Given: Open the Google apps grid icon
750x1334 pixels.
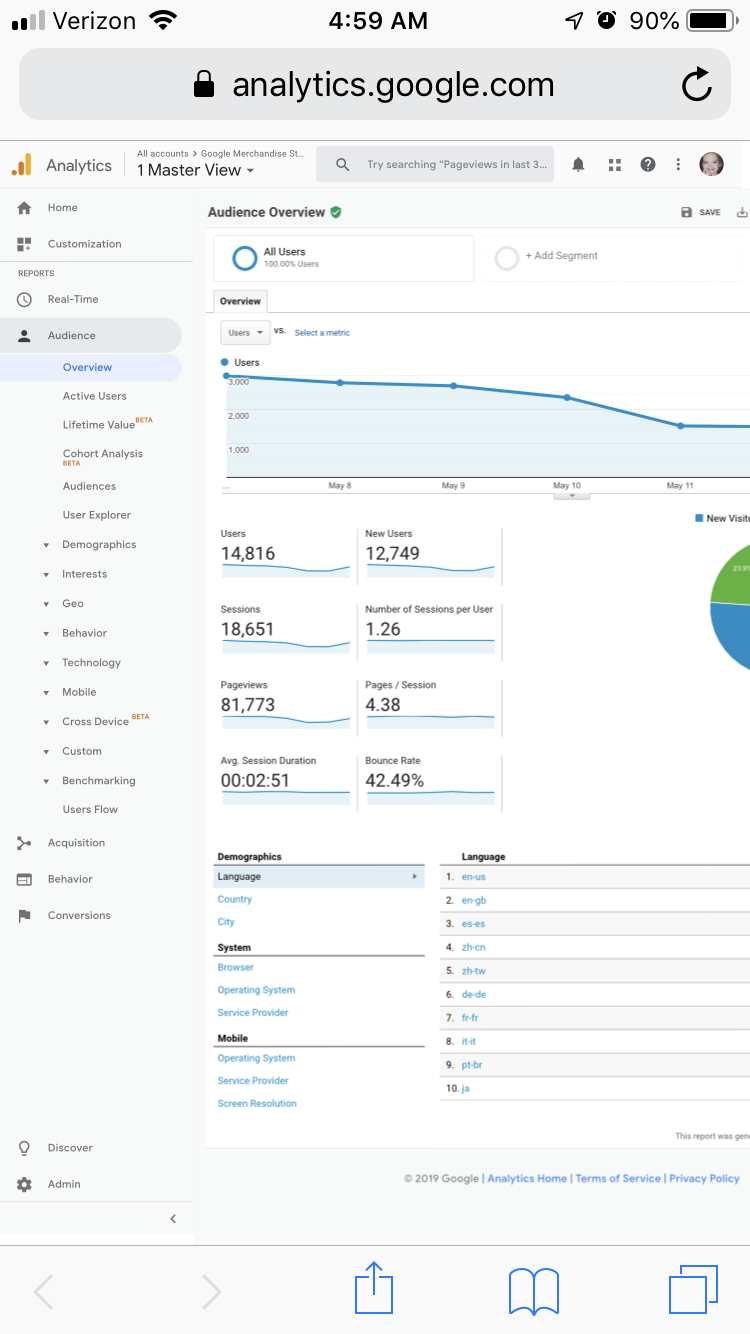Looking at the screenshot, I should point(614,165).
